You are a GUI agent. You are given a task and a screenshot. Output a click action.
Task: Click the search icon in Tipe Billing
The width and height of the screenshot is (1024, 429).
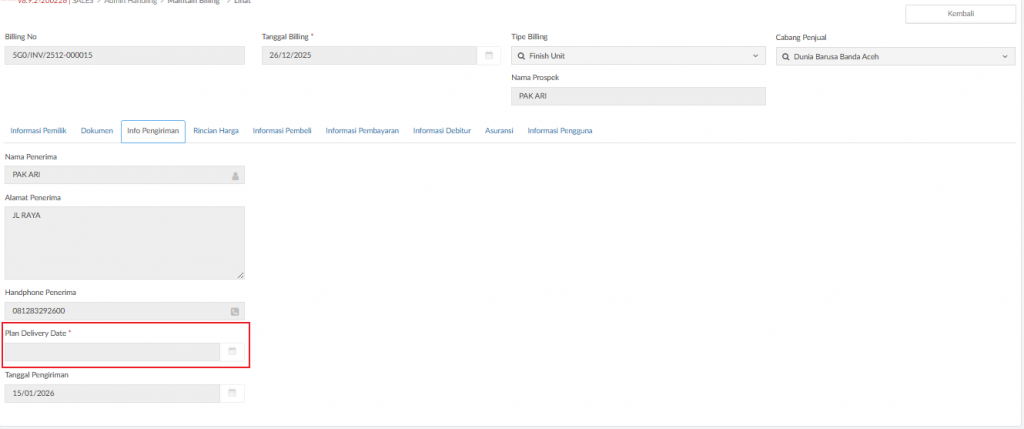(x=521, y=56)
